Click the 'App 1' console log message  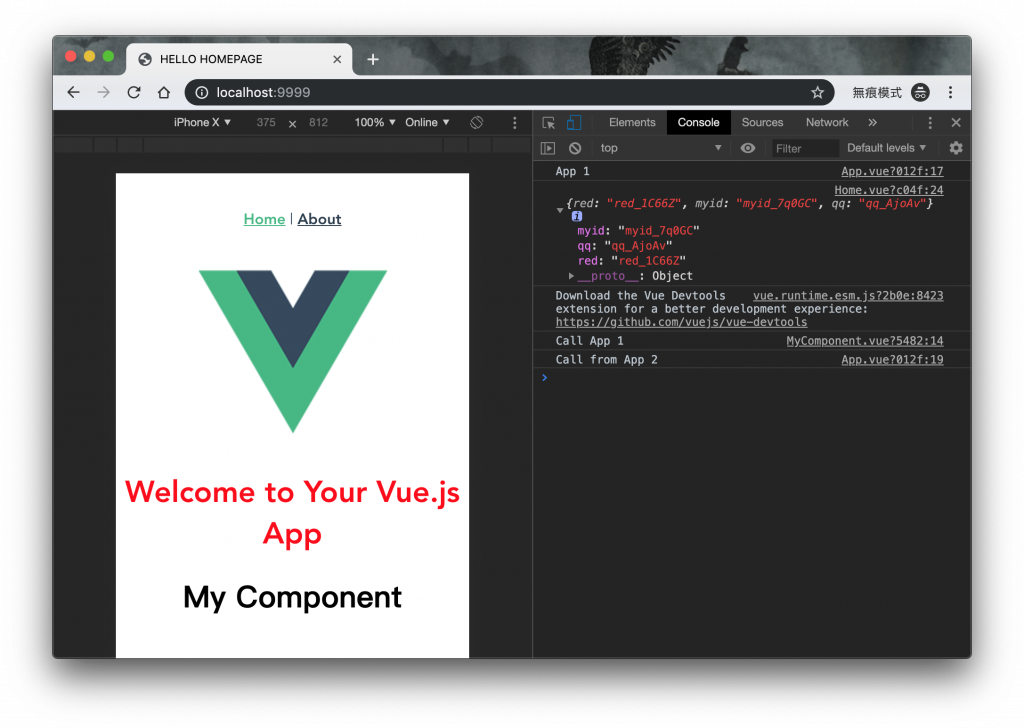[x=572, y=172]
